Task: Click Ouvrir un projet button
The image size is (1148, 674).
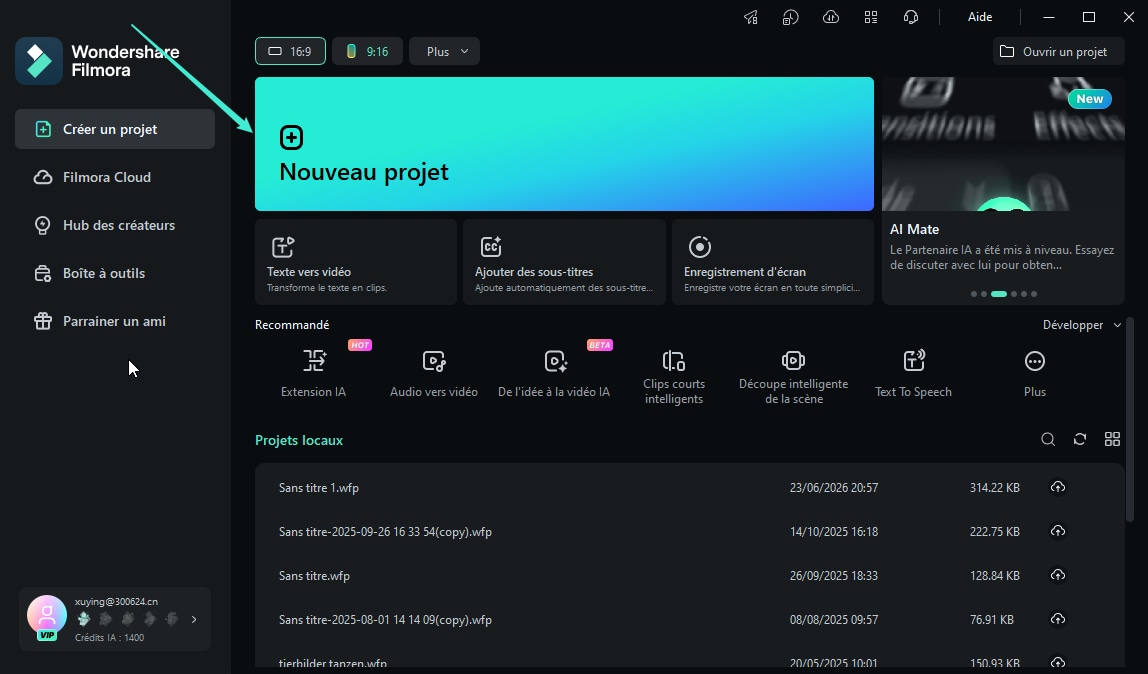Action: (x=1058, y=52)
